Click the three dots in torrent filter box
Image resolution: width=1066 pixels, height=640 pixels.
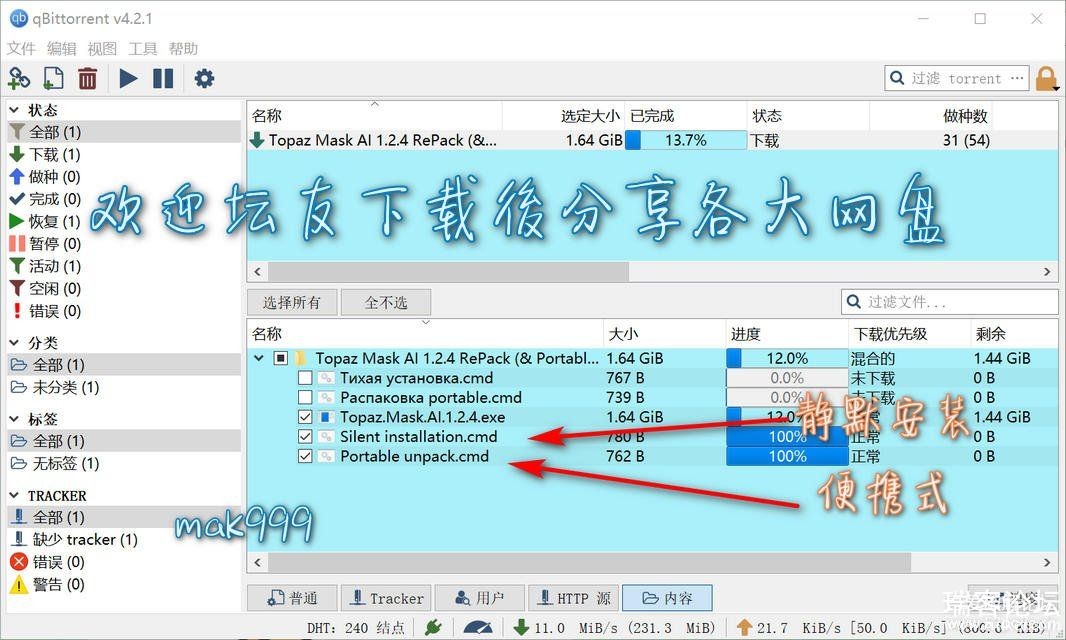tap(1016, 78)
